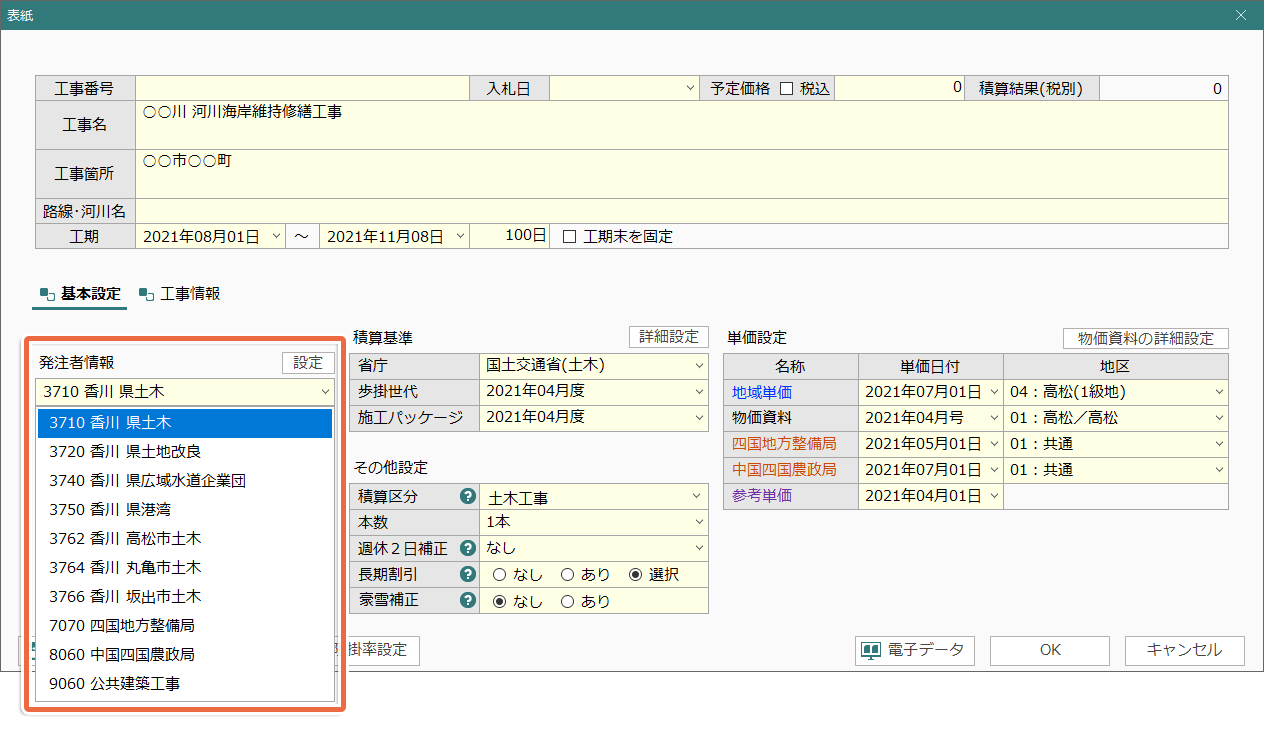The width and height of the screenshot is (1264, 740).
Task: Switch to the 工事情報 tab
Action: (181, 294)
